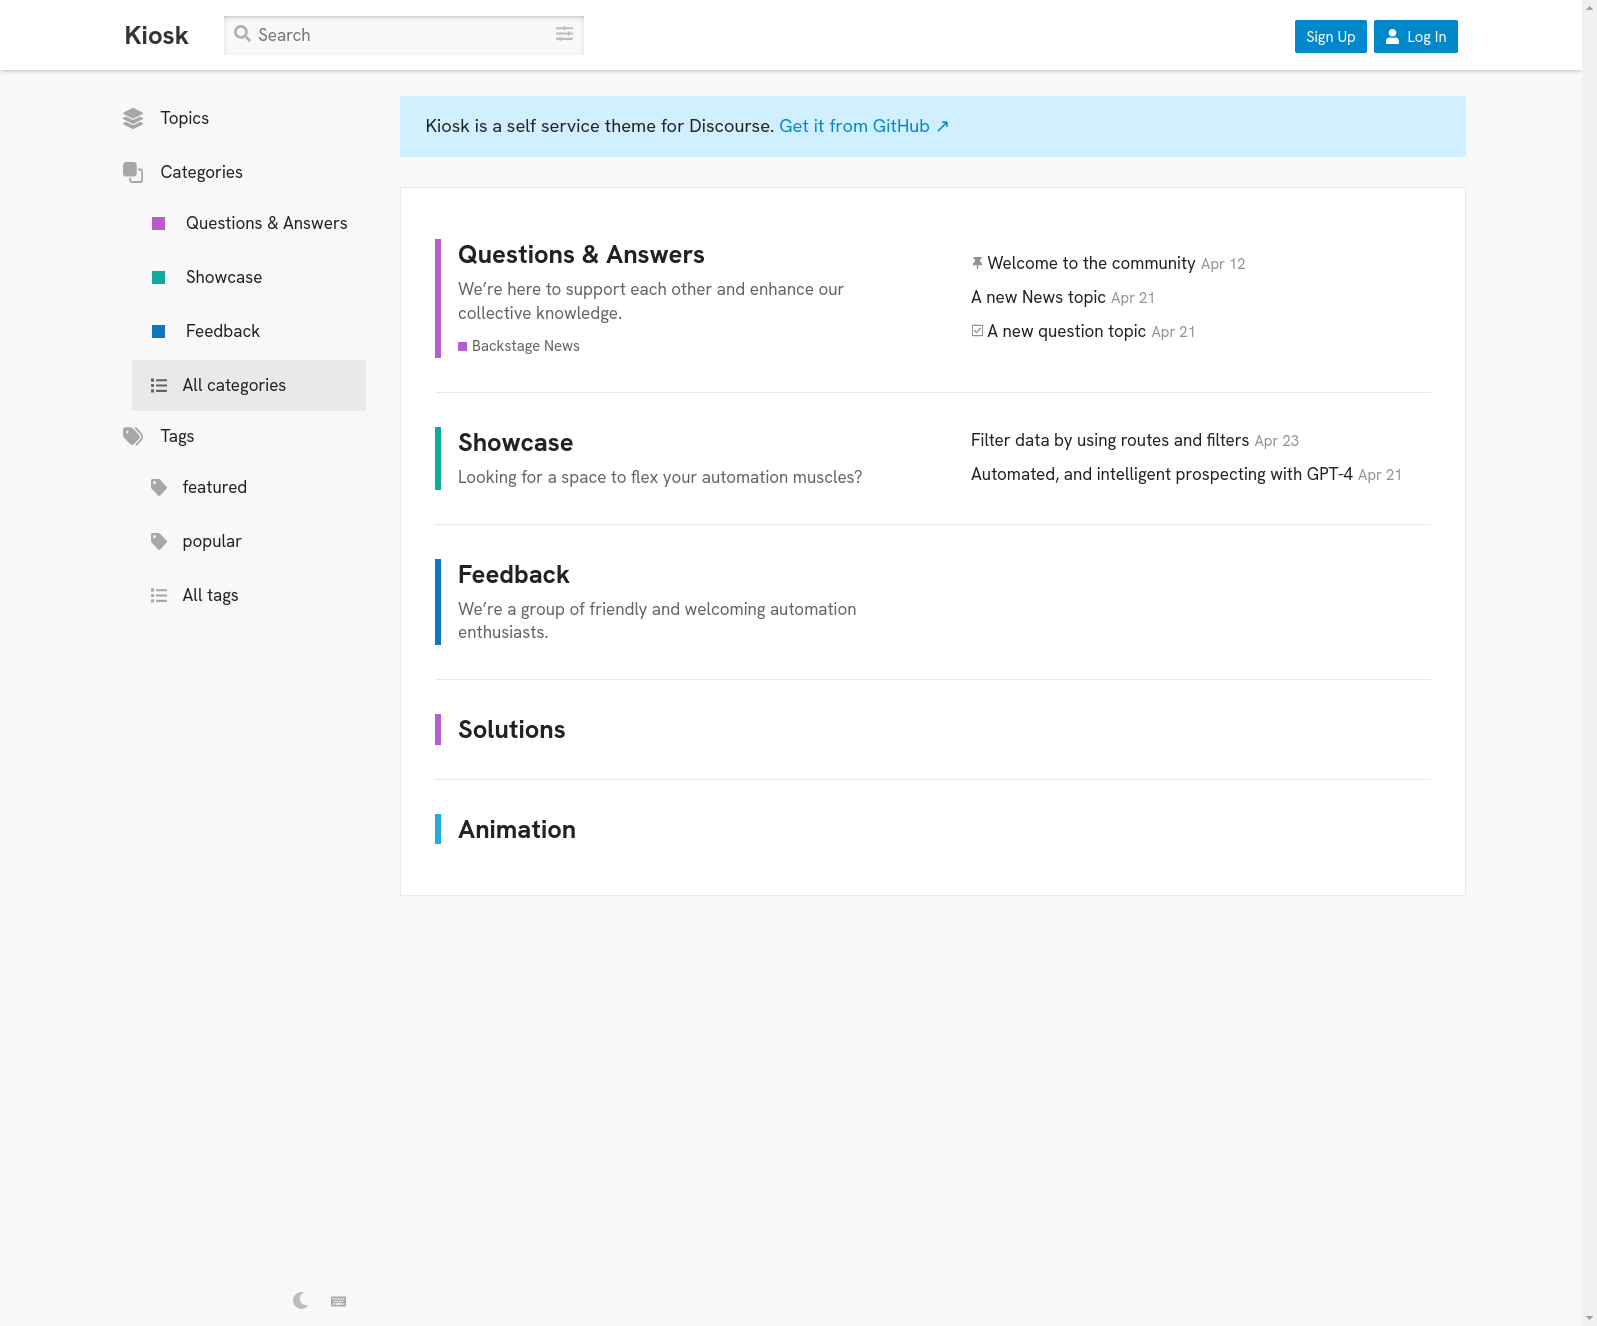Click the All tags list icon
The height and width of the screenshot is (1326, 1597).
[159, 595]
